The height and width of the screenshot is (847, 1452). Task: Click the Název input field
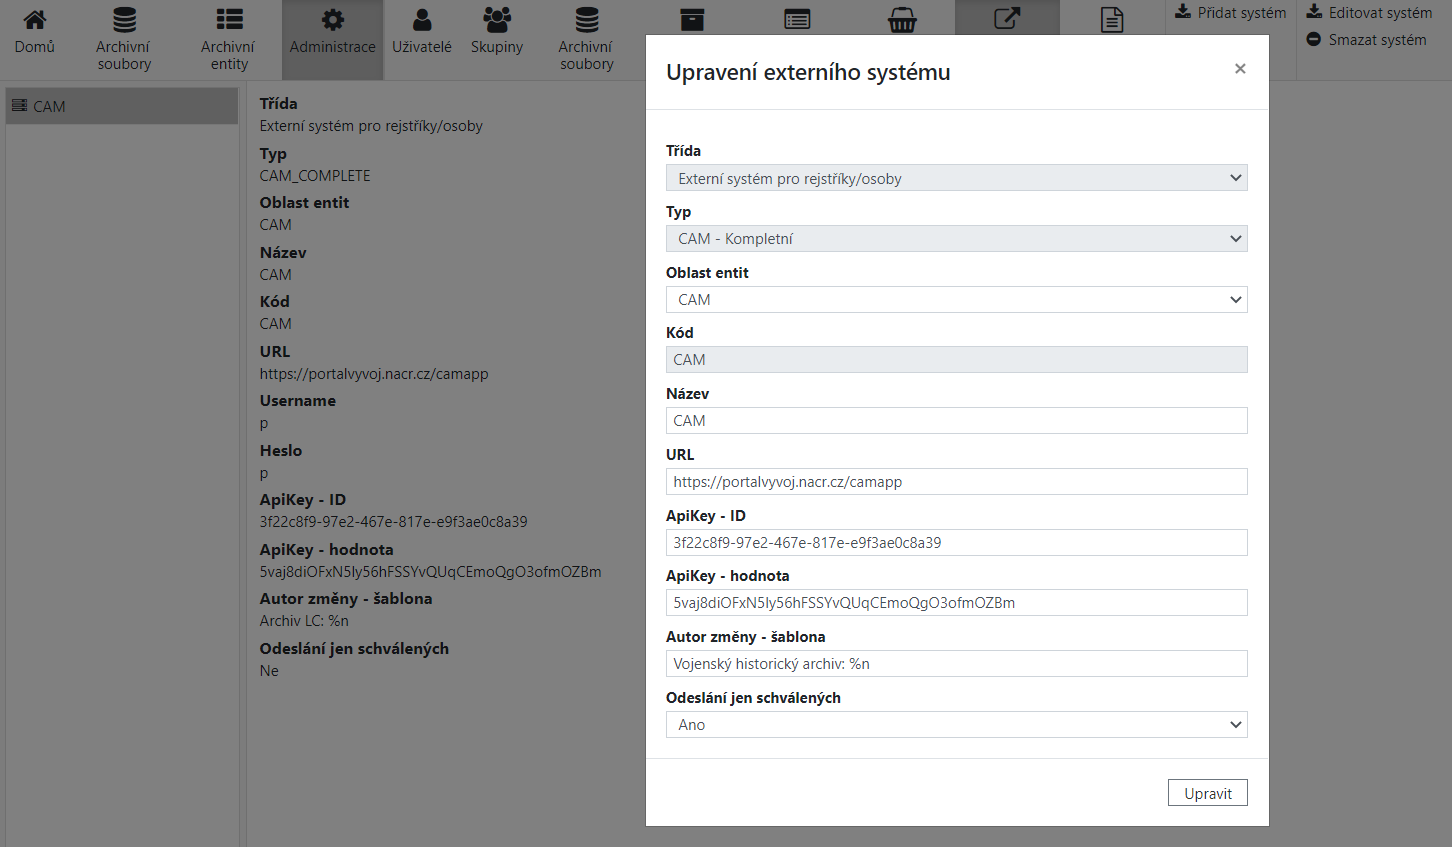coord(956,420)
